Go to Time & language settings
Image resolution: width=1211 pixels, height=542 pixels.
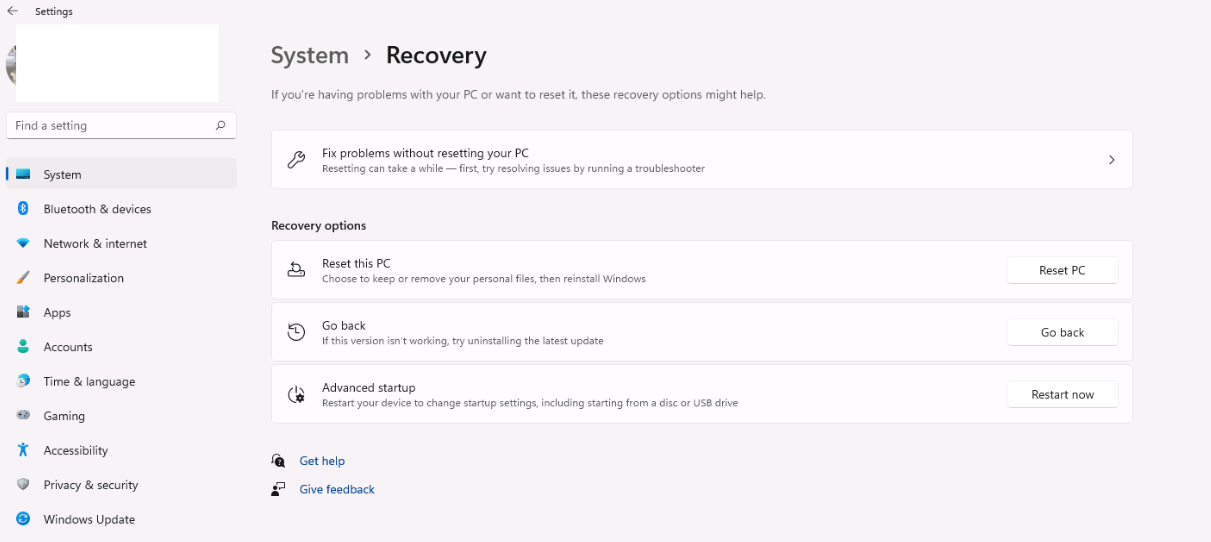[x=89, y=382]
